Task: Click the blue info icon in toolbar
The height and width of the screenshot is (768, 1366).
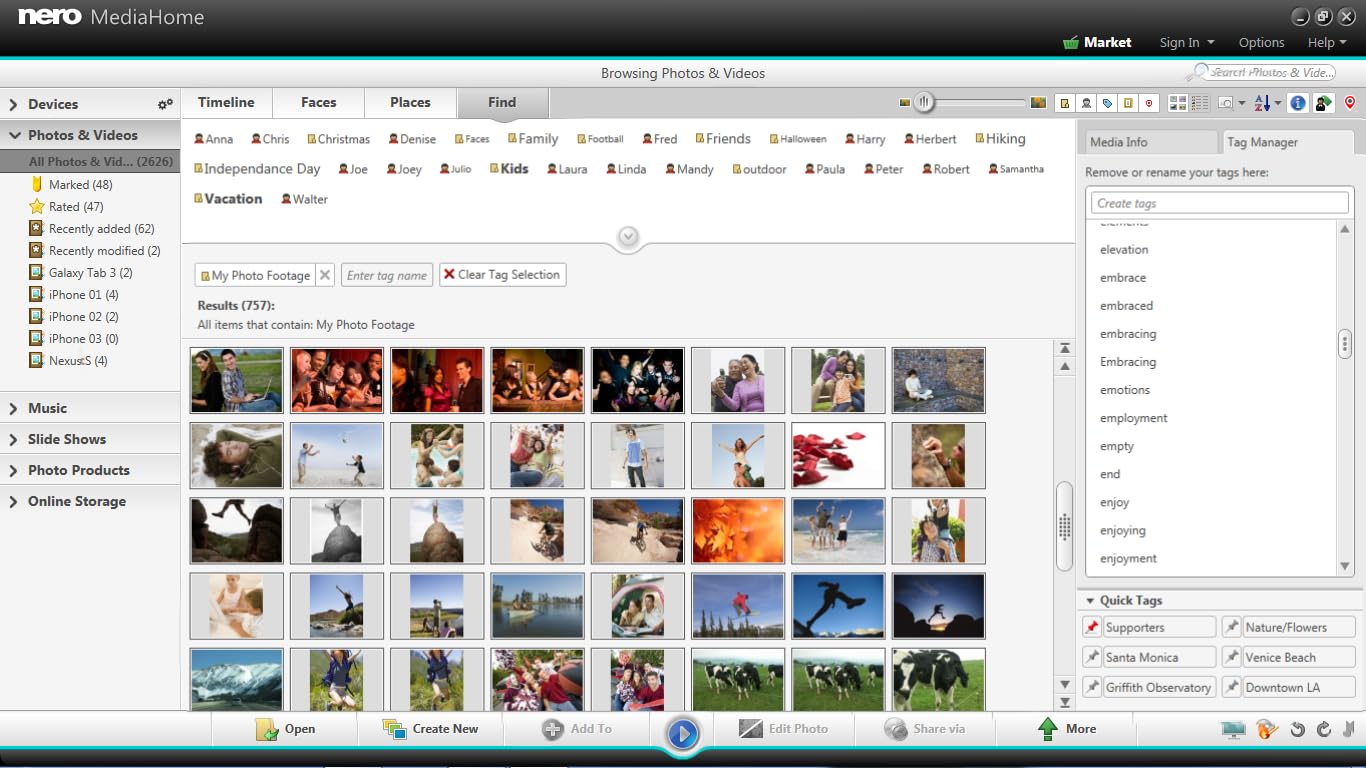Action: point(1297,103)
